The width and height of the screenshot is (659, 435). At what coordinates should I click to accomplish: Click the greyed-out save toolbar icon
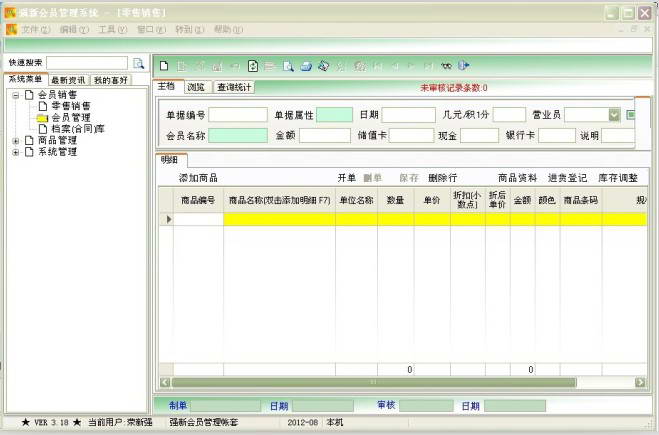[x=217, y=66]
